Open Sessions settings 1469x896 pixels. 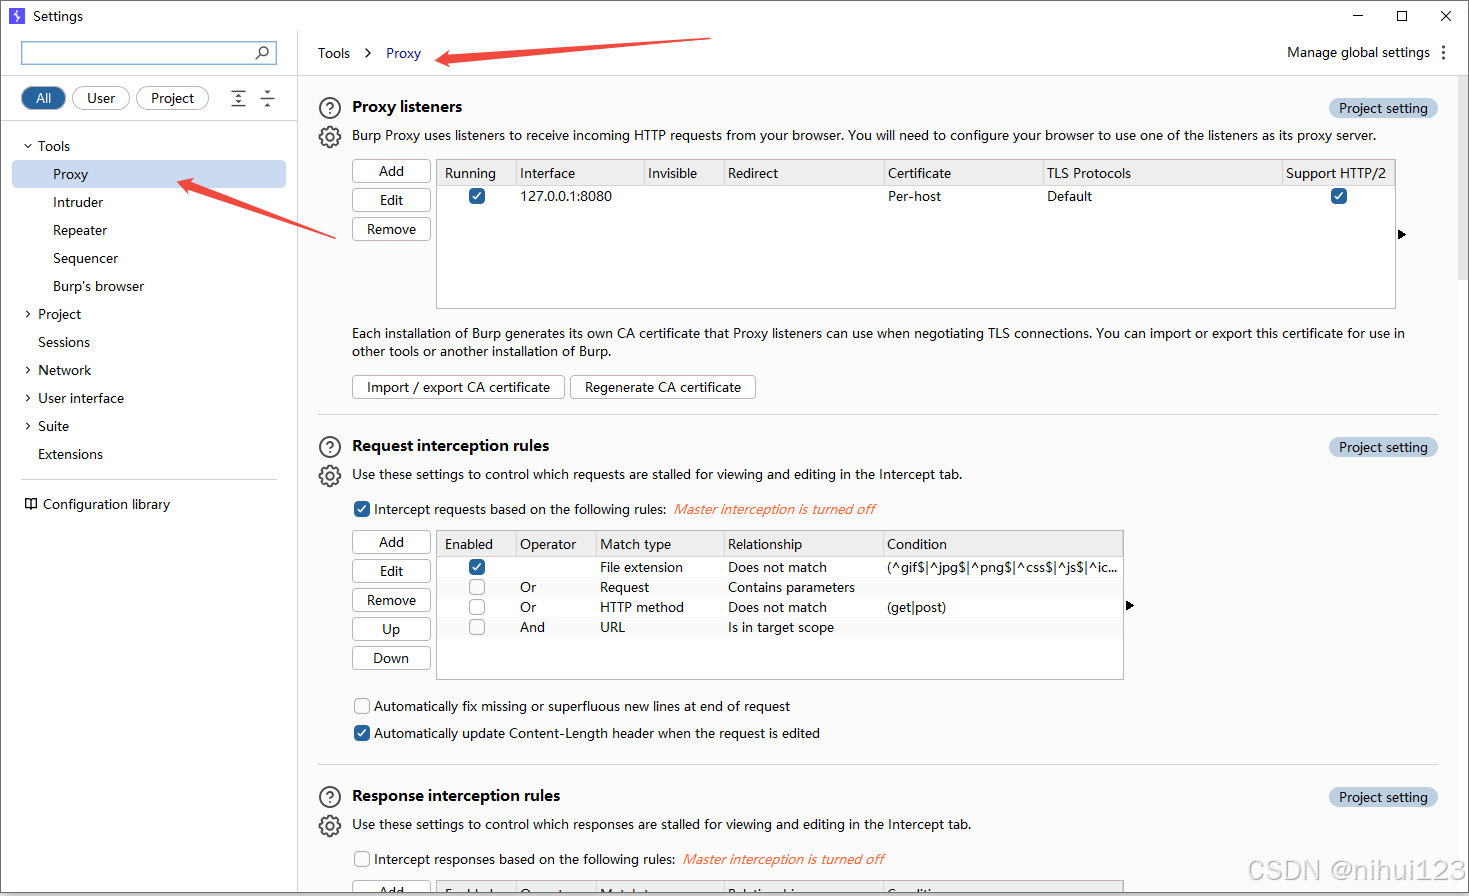pos(64,342)
